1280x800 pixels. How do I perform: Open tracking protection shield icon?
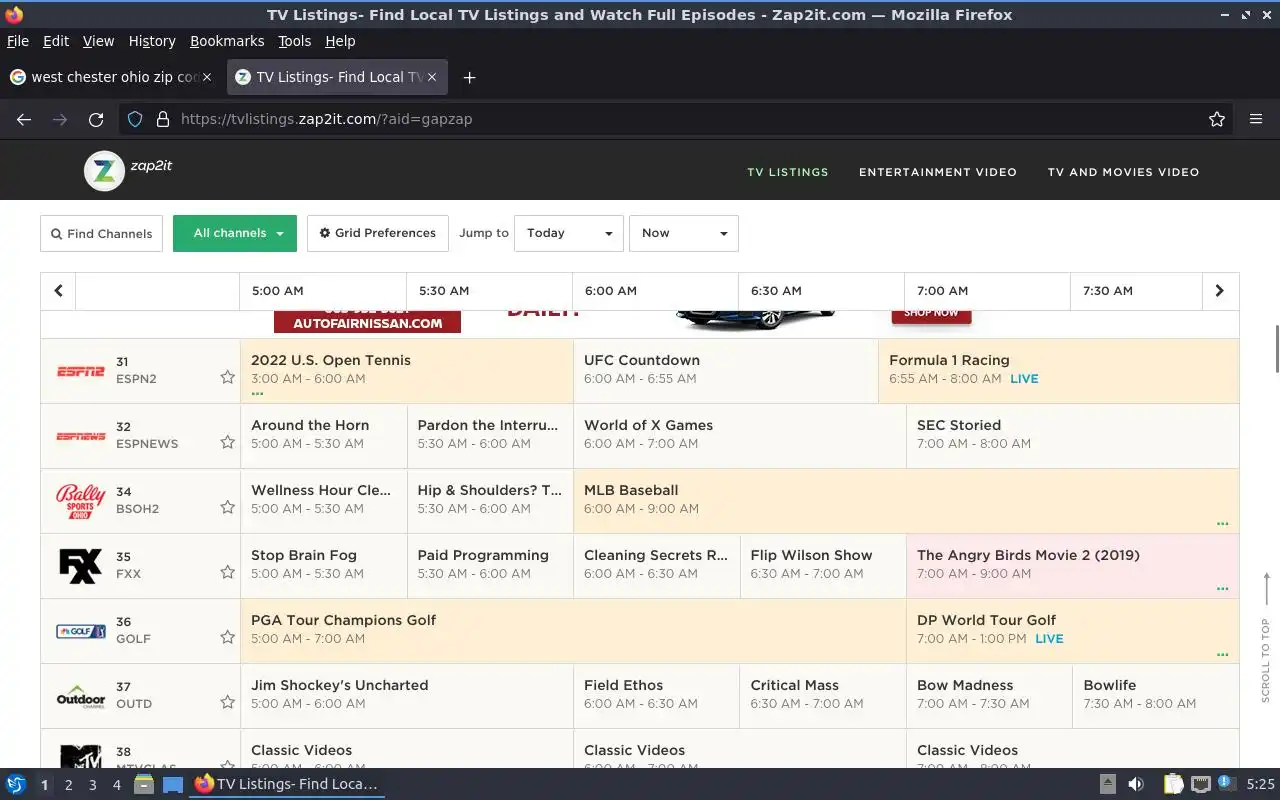[135, 119]
